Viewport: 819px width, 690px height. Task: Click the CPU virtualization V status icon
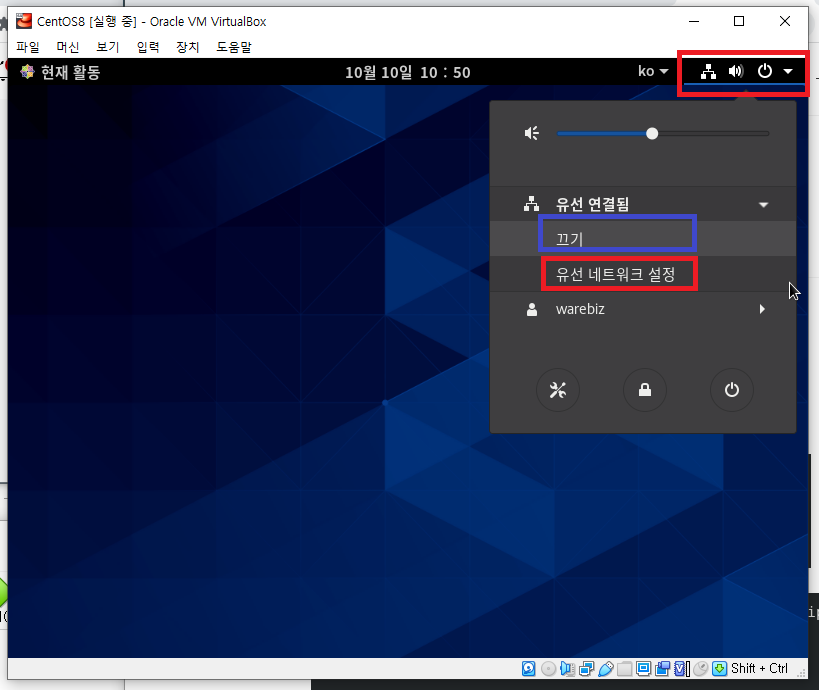[682, 669]
